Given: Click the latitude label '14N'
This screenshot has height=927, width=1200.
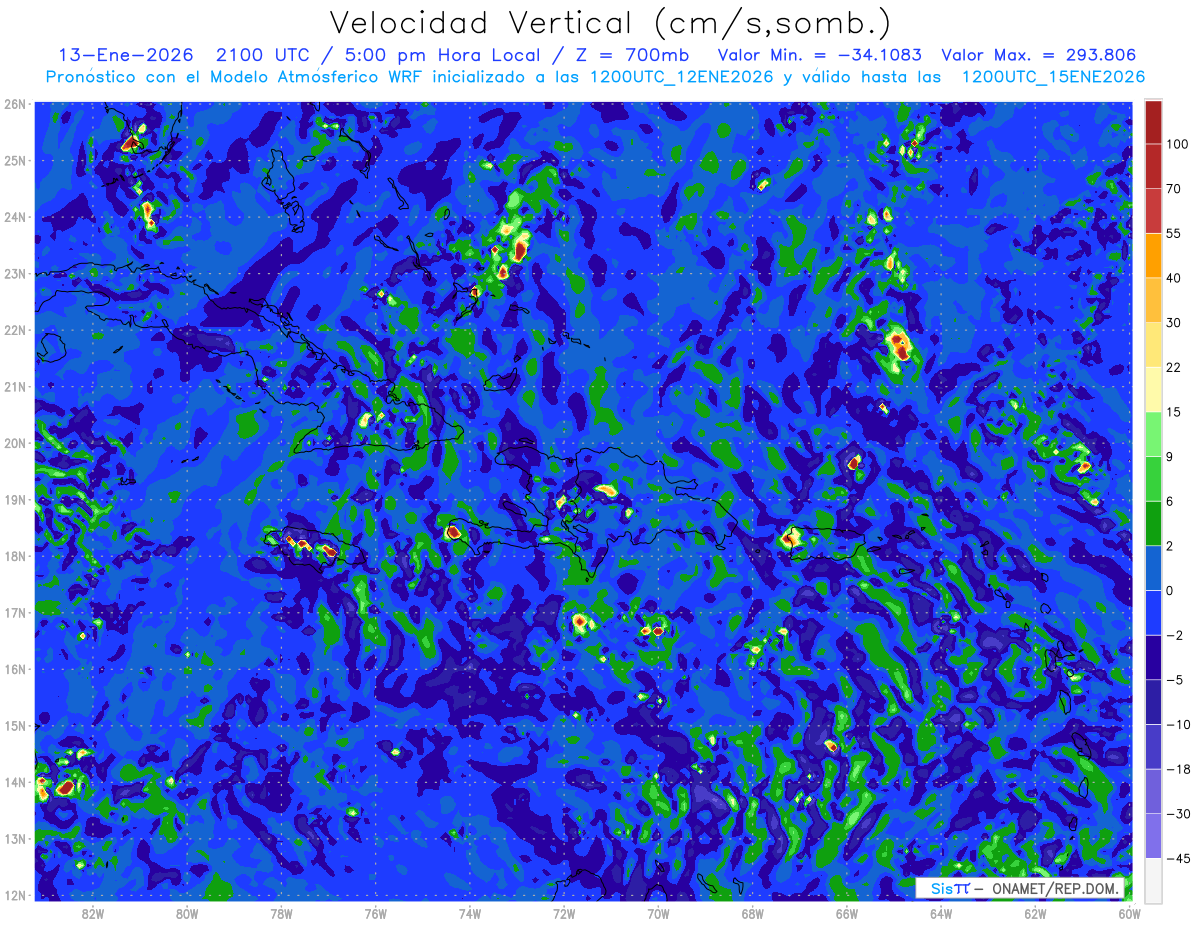Looking at the screenshot, I should (14, 782).
